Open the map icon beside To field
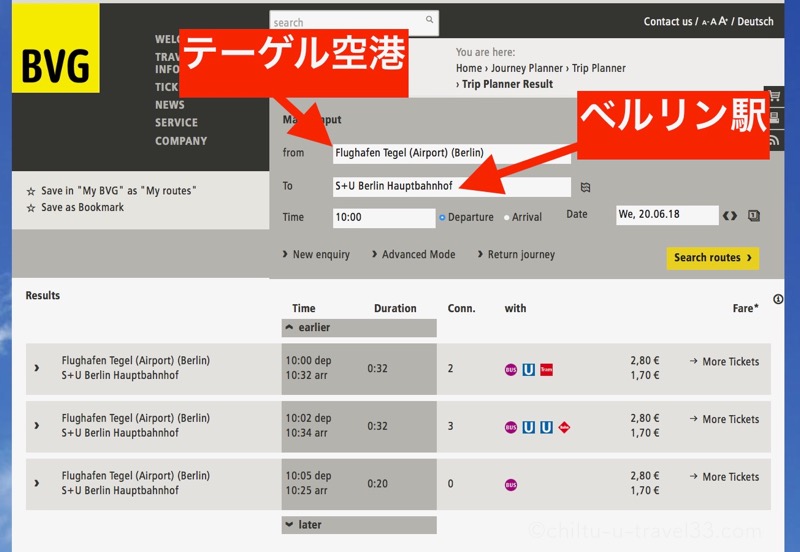800x552 pixels. (x=585, y=187)
